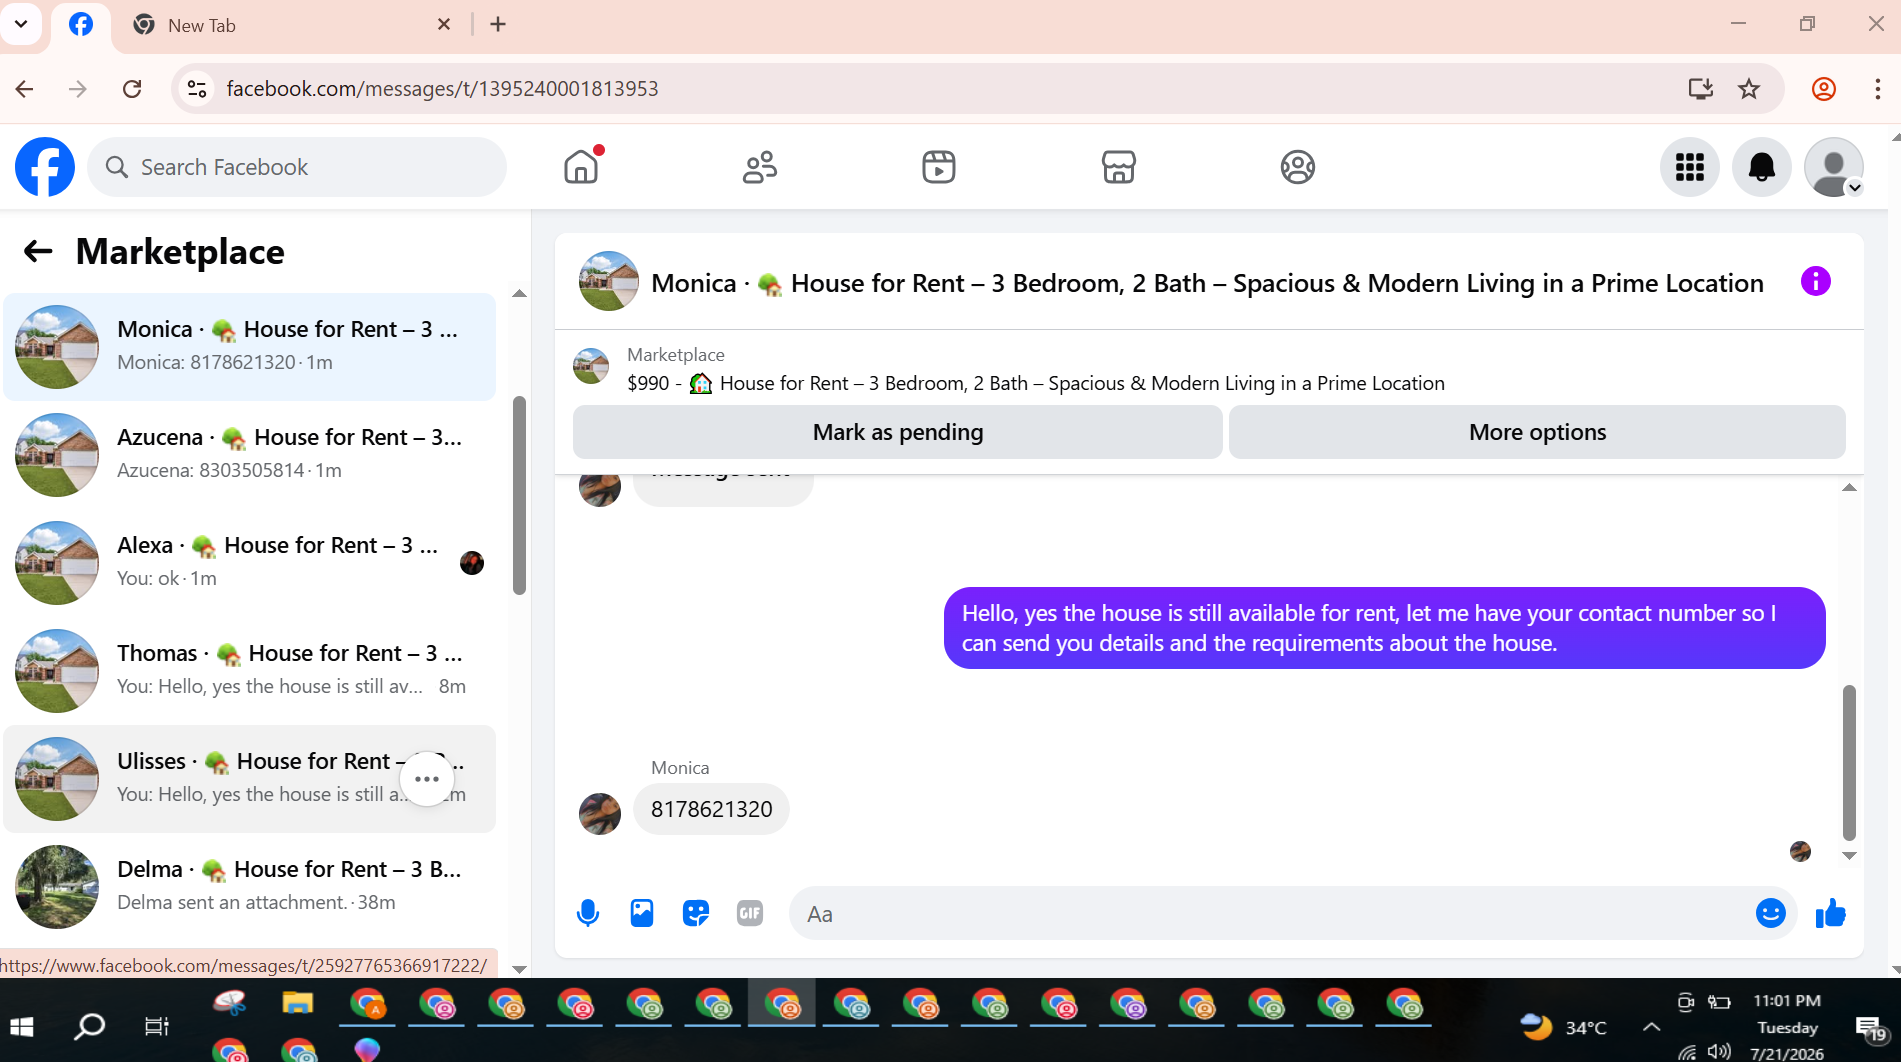Install the app from address bar

click(1700, 89)
